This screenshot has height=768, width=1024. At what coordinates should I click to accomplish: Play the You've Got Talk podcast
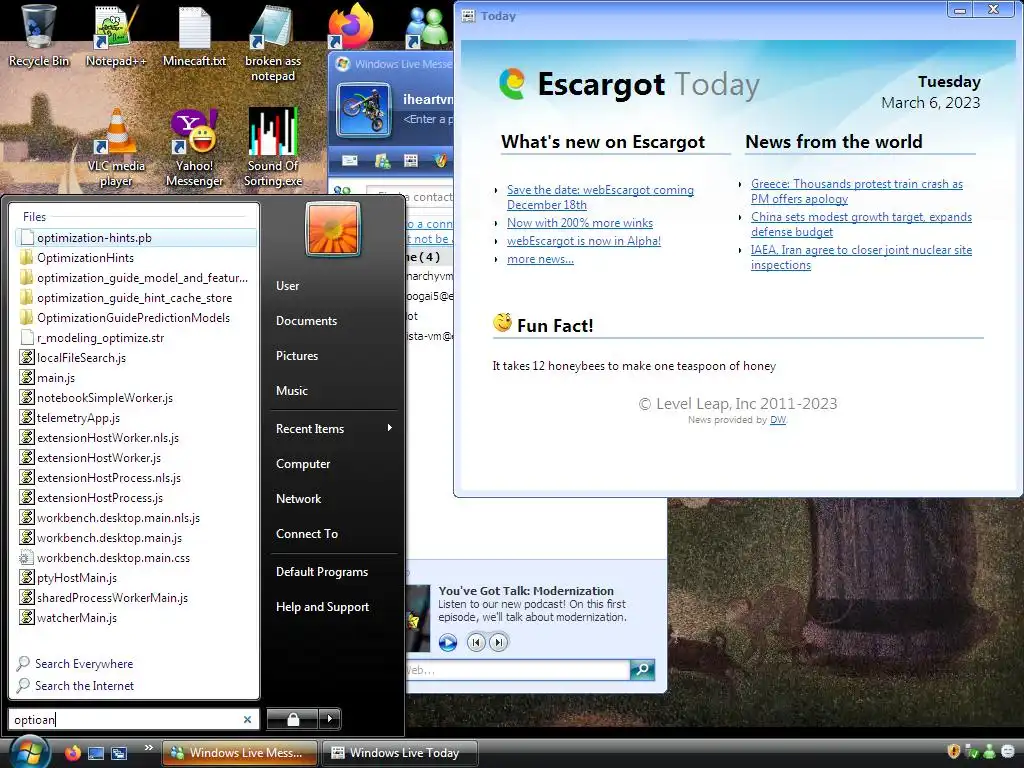(x=448, y=643)
